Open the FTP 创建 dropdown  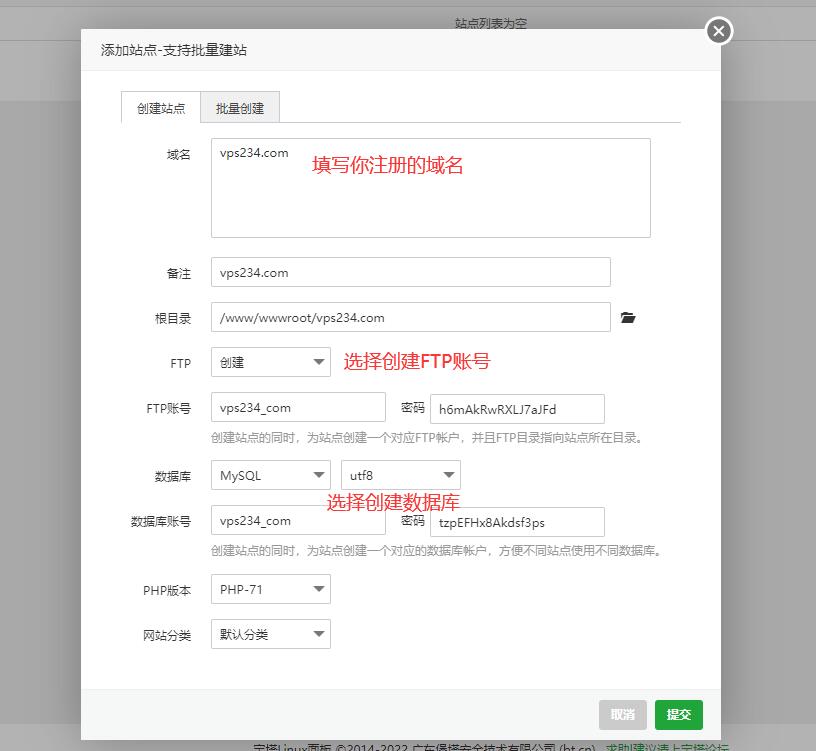coord(270,362)
